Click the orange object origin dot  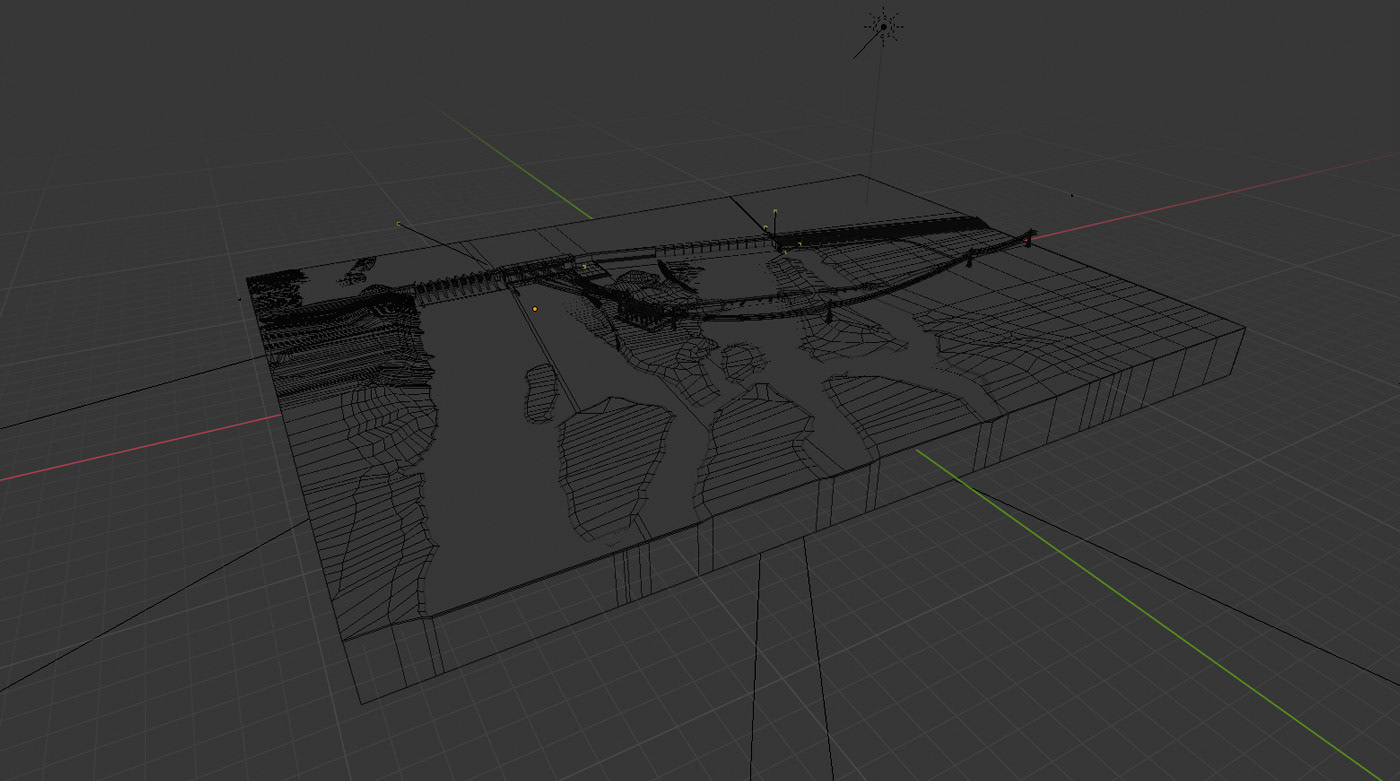(x=535, y=309)
